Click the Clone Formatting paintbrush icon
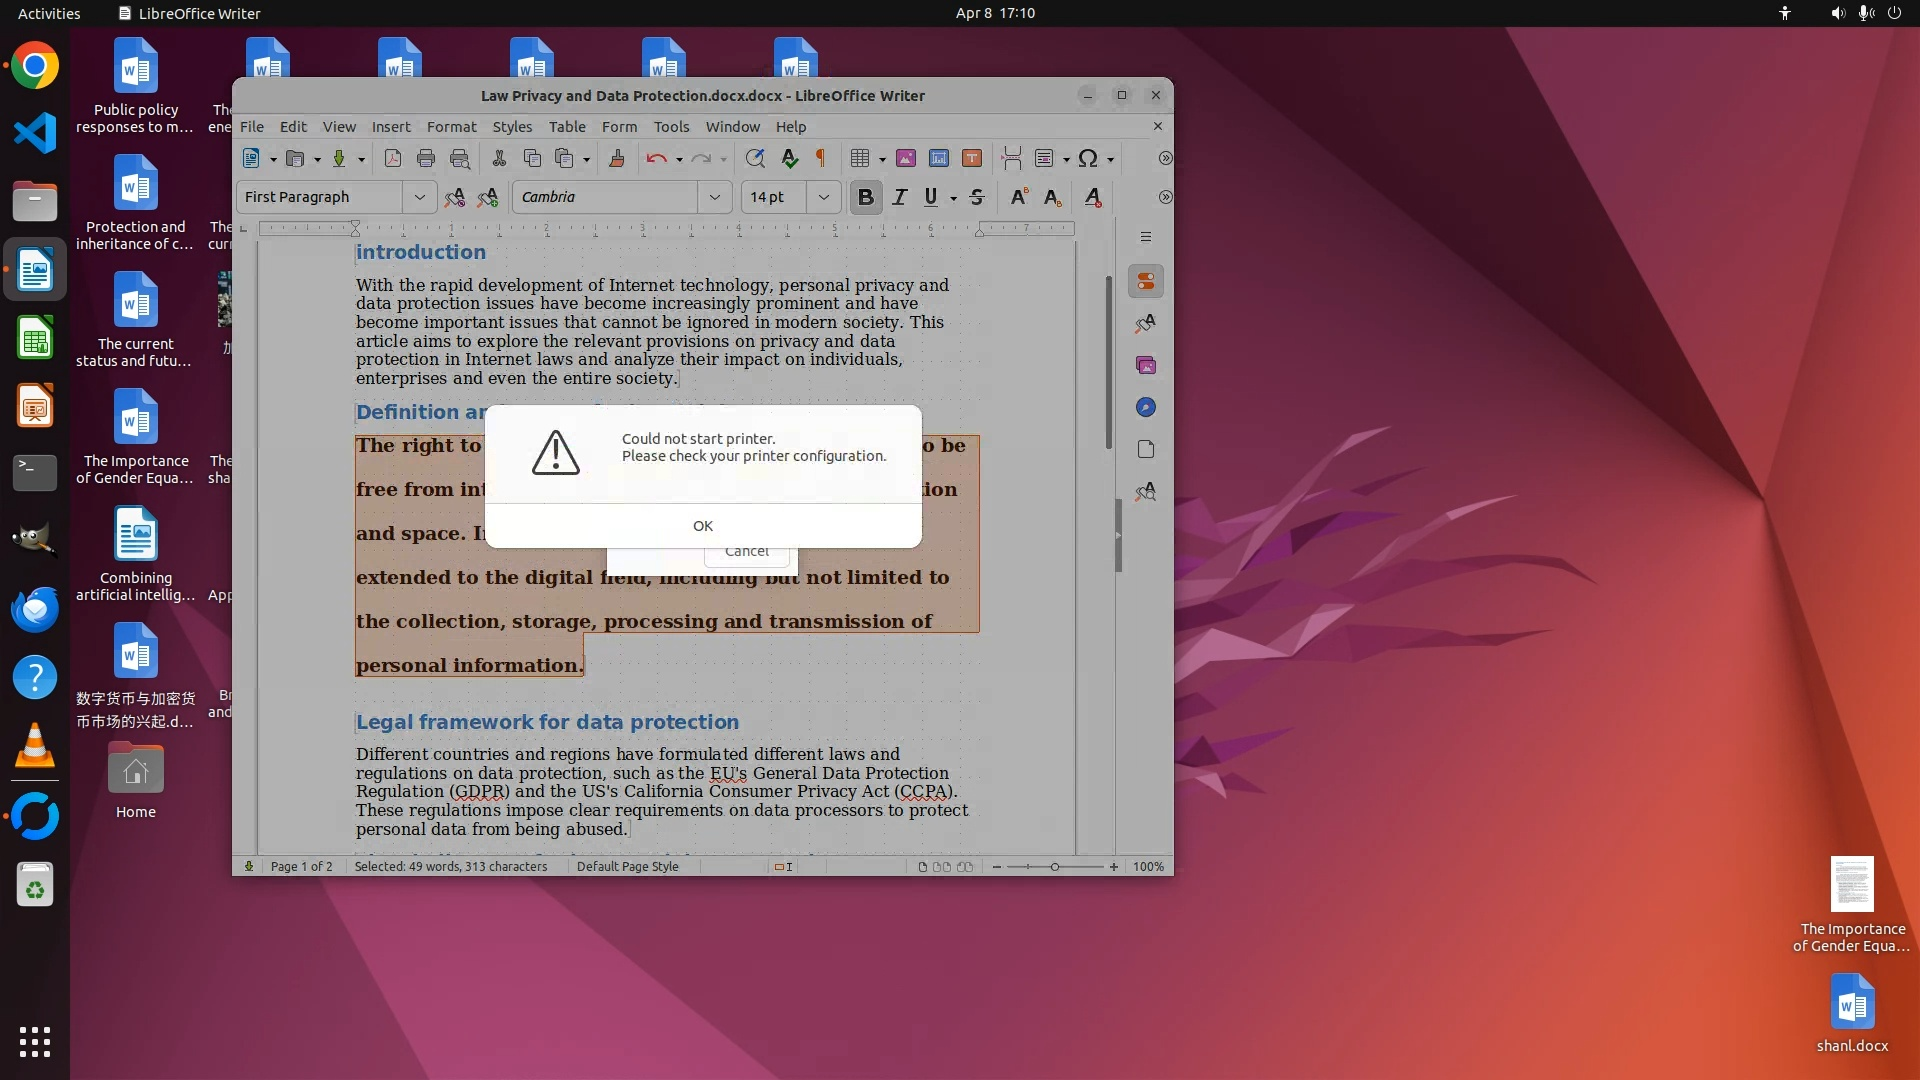 617,158
